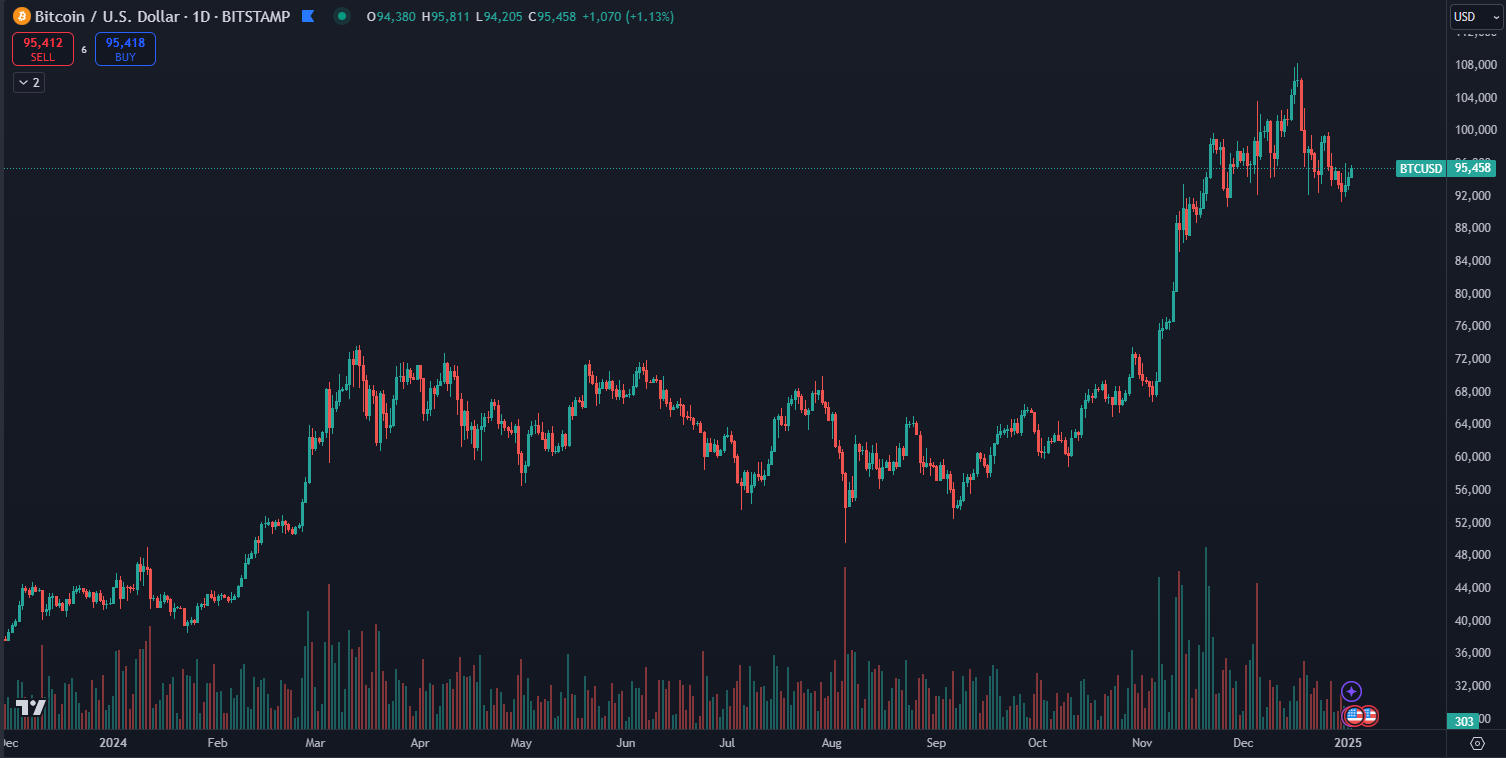The image size is (1506, 758).
Task: Click the green 303 volume value tag
Action: click(1464, 721)
